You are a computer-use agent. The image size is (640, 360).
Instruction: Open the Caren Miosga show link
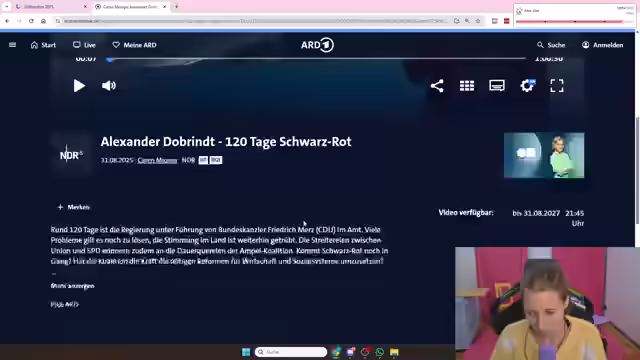pos(157,160)
